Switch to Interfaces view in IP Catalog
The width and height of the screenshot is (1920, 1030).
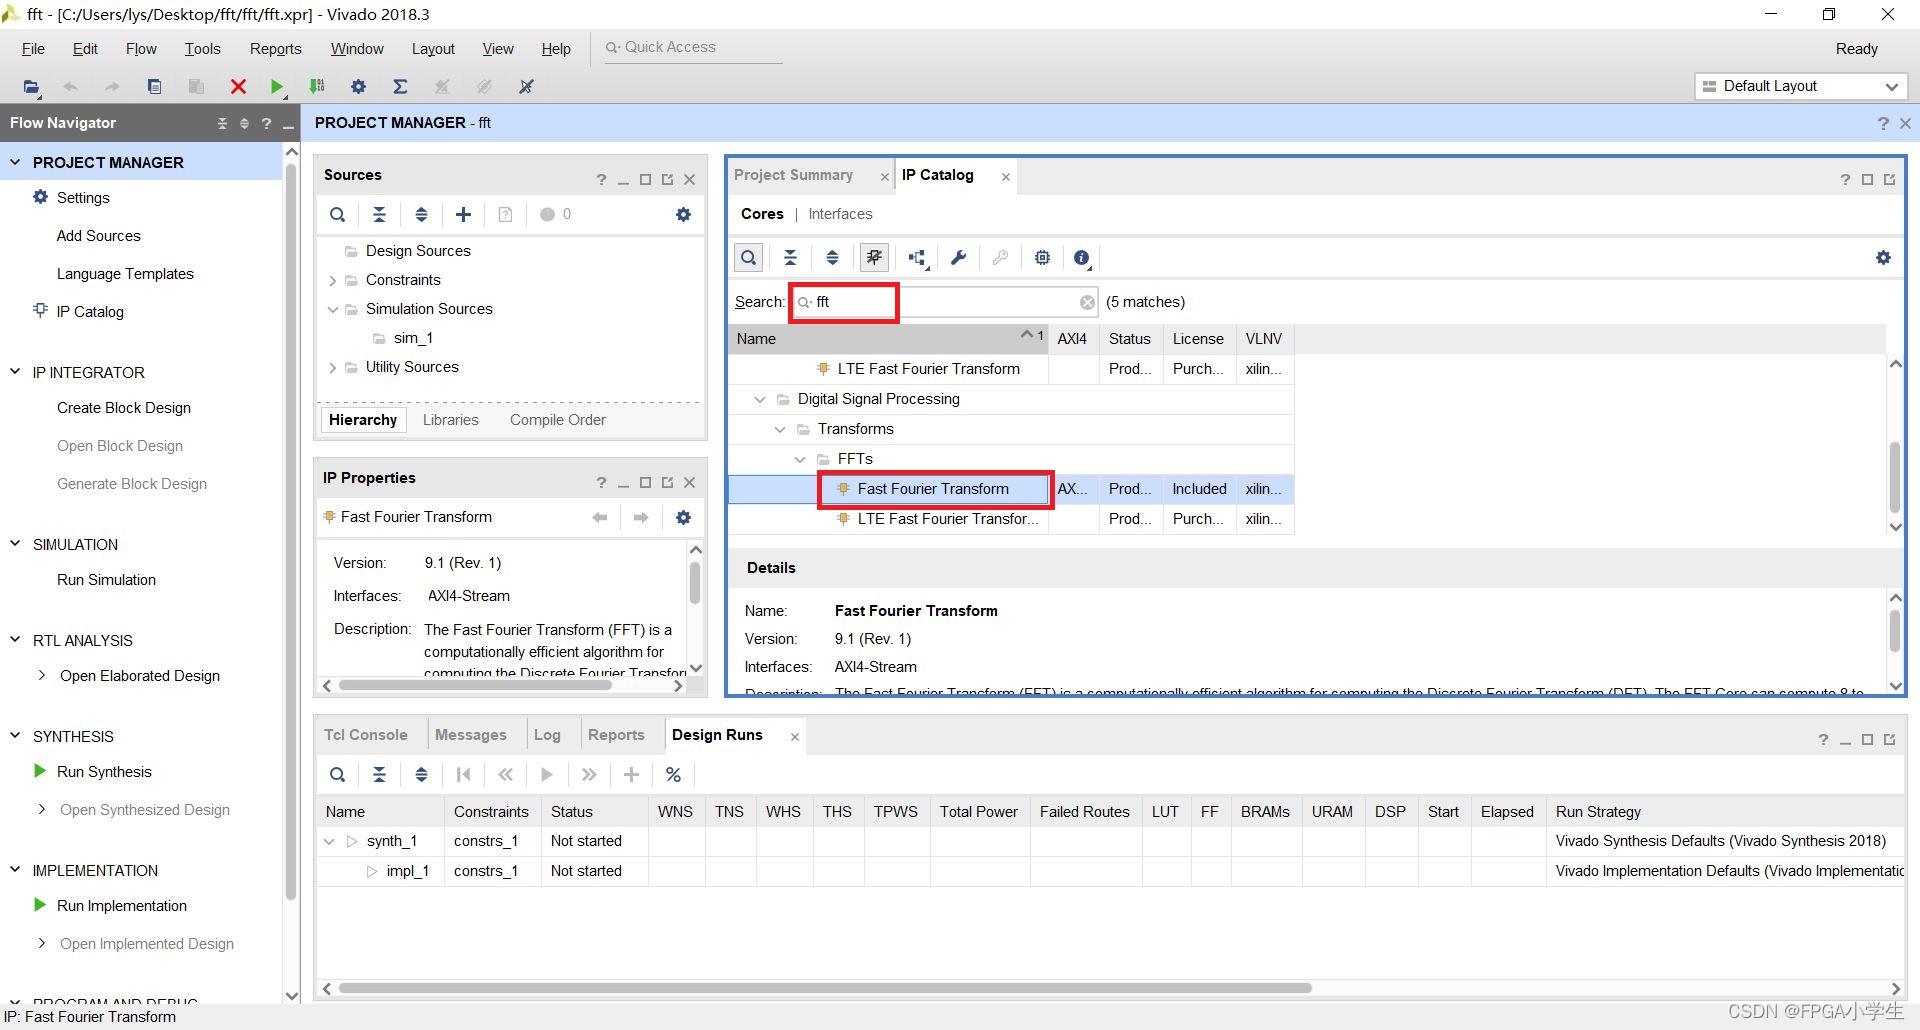click(840, 214)
